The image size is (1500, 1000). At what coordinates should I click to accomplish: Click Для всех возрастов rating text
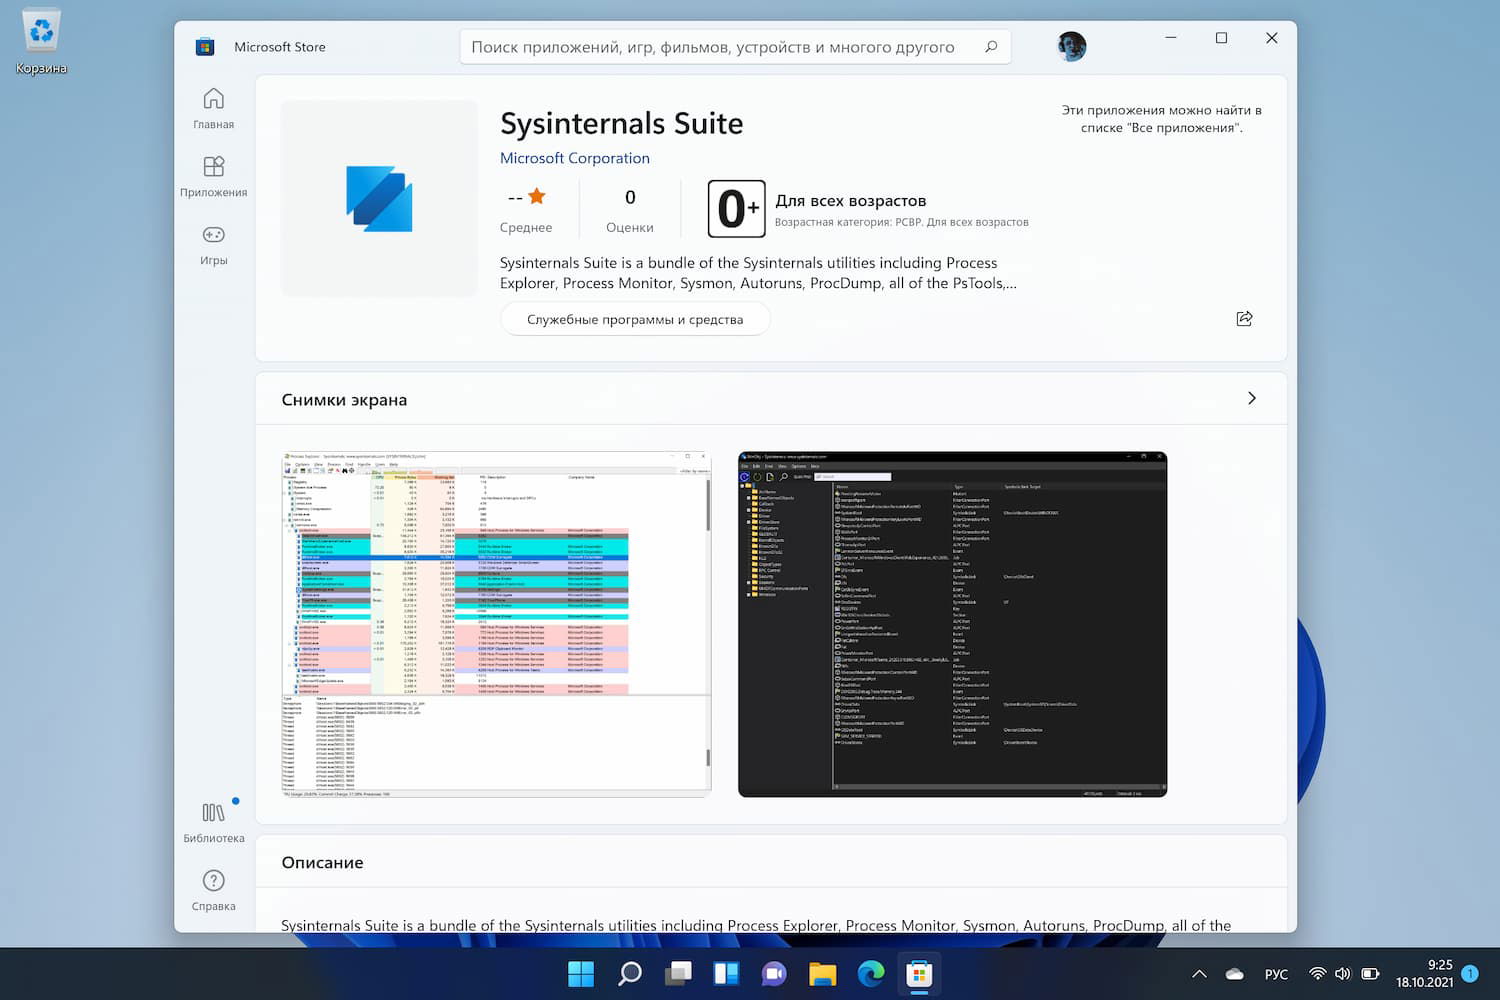click(x=851, y=201)
